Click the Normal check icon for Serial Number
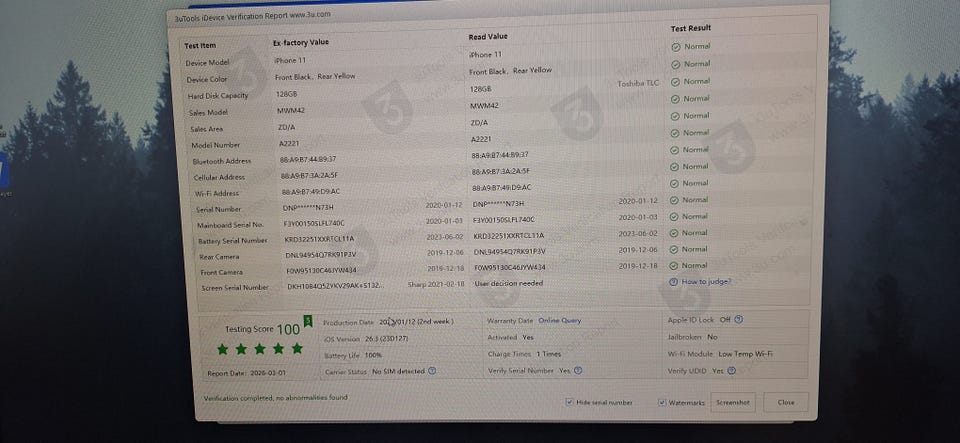This screenshot has width=960, height=443. (674, 200)
